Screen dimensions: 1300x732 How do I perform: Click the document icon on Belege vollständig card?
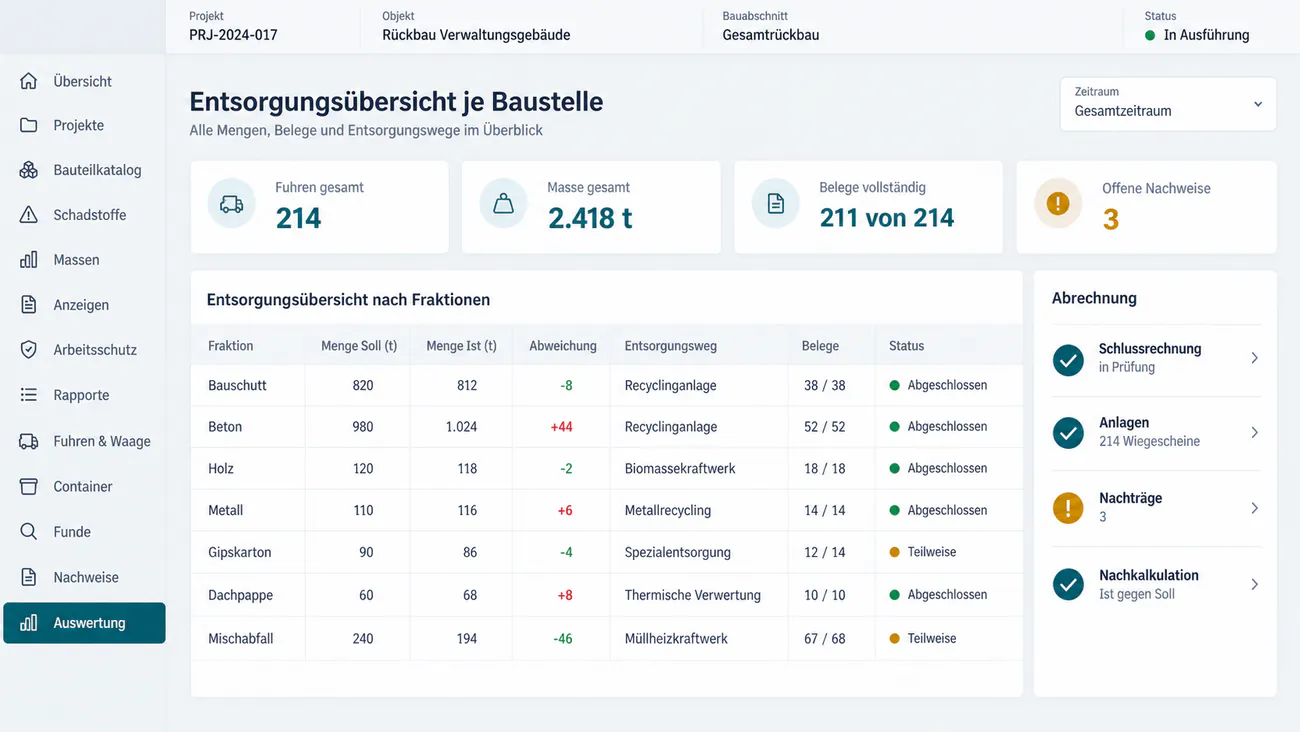pyautogui.click(x=776, y=204)
